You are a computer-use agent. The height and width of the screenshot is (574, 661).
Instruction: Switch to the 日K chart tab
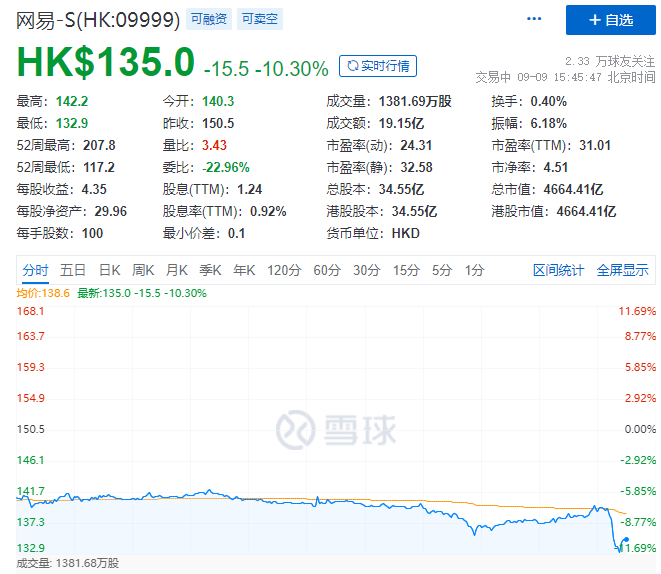pyautogui.click(x=109, y=270)
